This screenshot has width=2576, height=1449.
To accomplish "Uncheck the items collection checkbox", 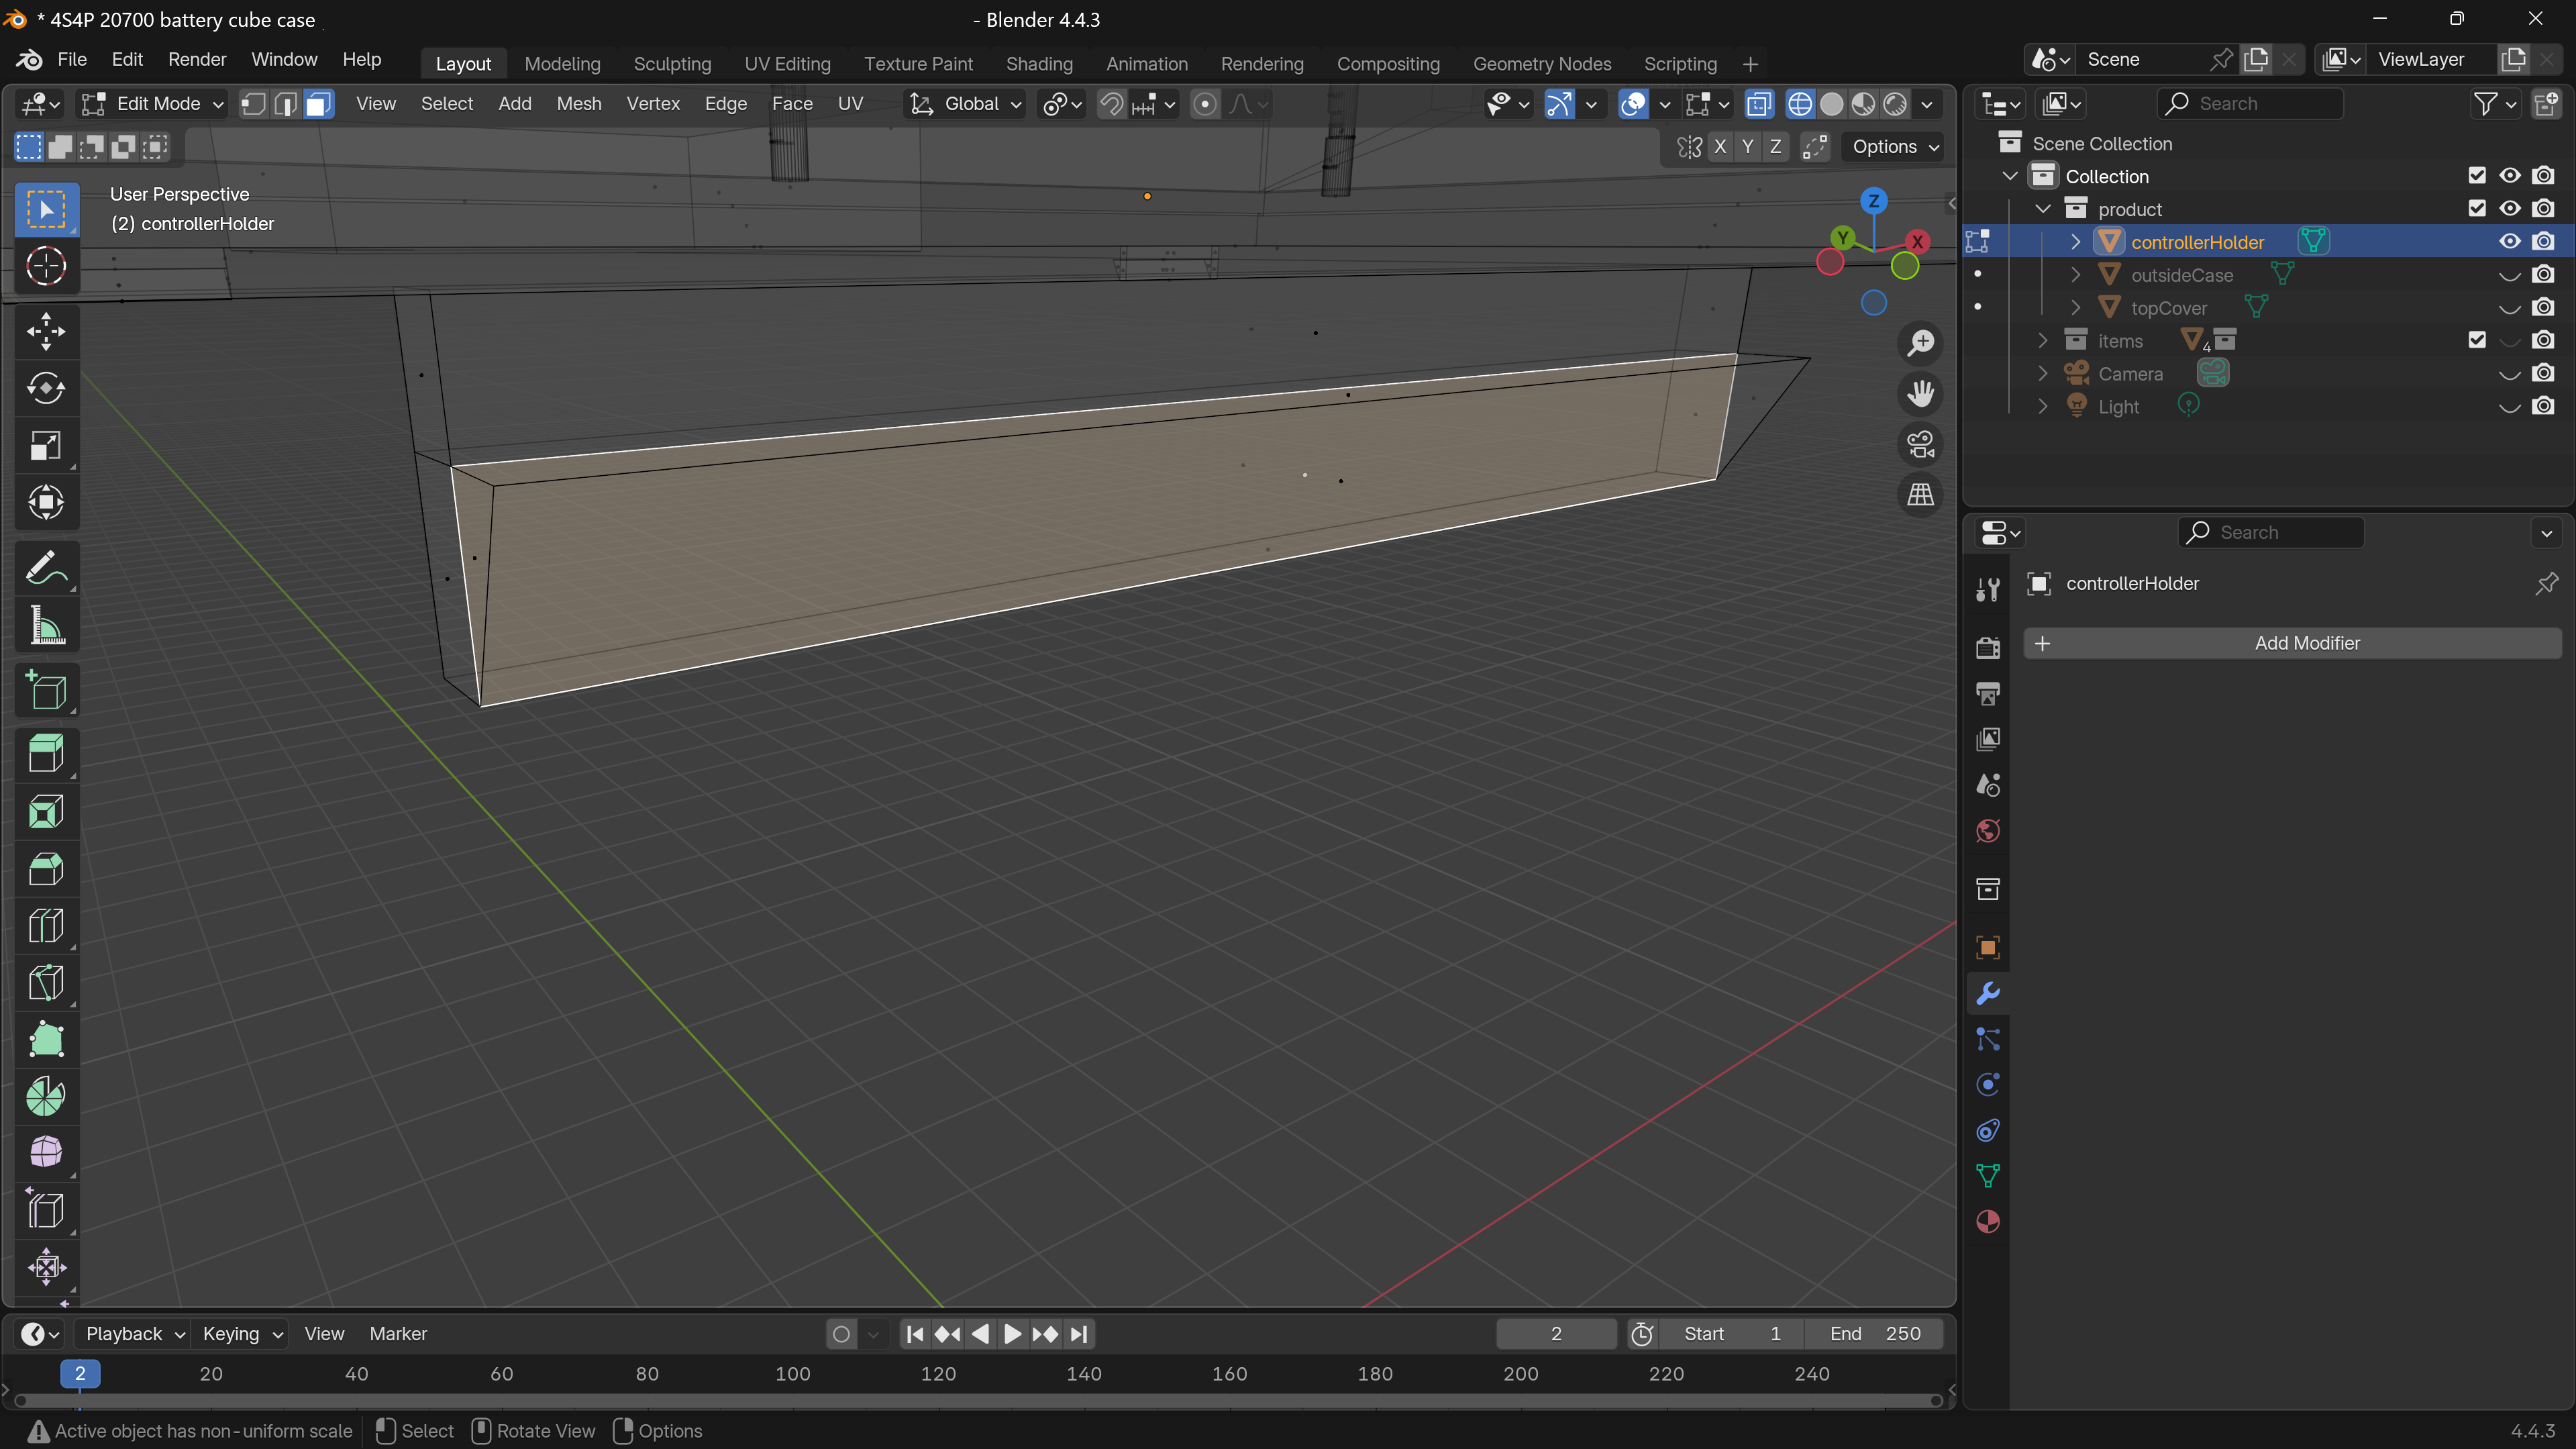I will pyautogui.click(x=2476, y=340).
